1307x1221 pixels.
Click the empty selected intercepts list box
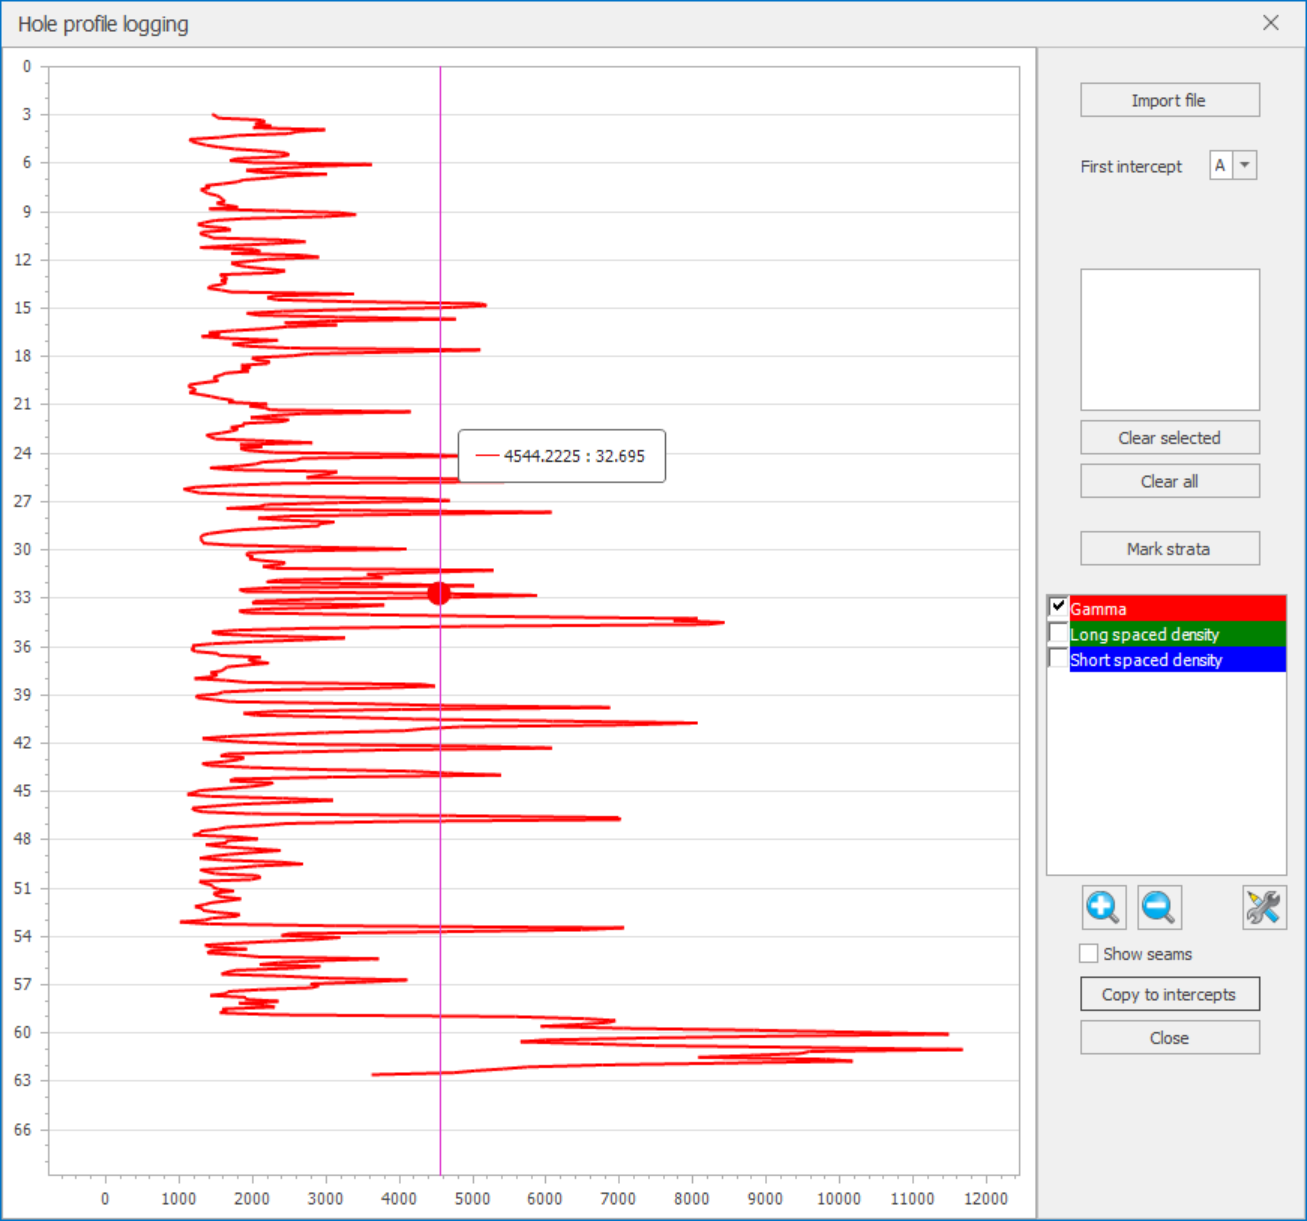click(1170, 339)
